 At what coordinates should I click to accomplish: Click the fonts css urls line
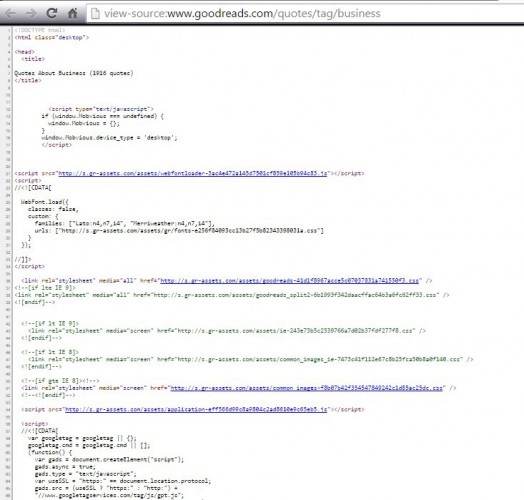click(179, 231)
